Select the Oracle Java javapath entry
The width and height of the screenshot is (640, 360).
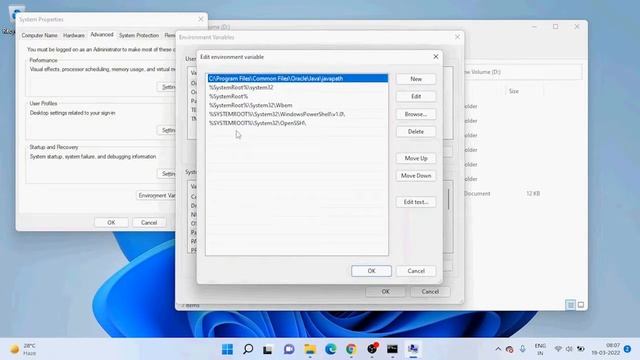click(298, 78)
